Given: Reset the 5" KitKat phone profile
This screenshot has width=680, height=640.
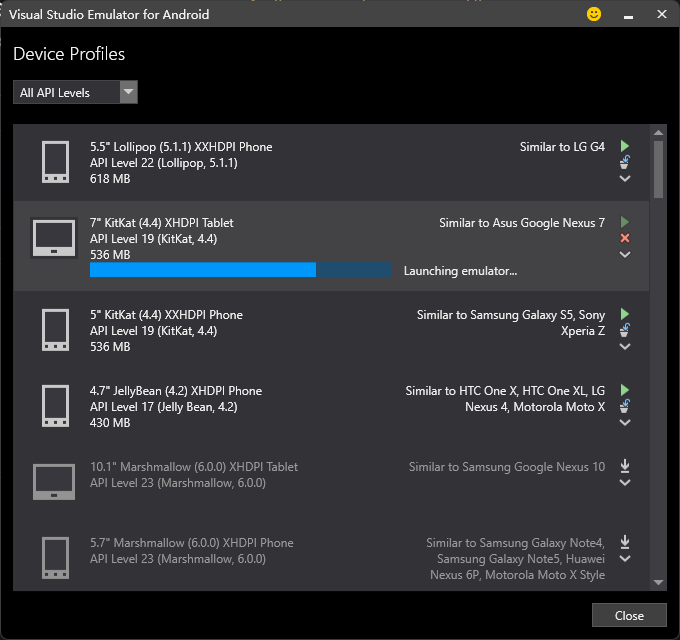Looking at the screenshot, I should (x=624, y=330).
